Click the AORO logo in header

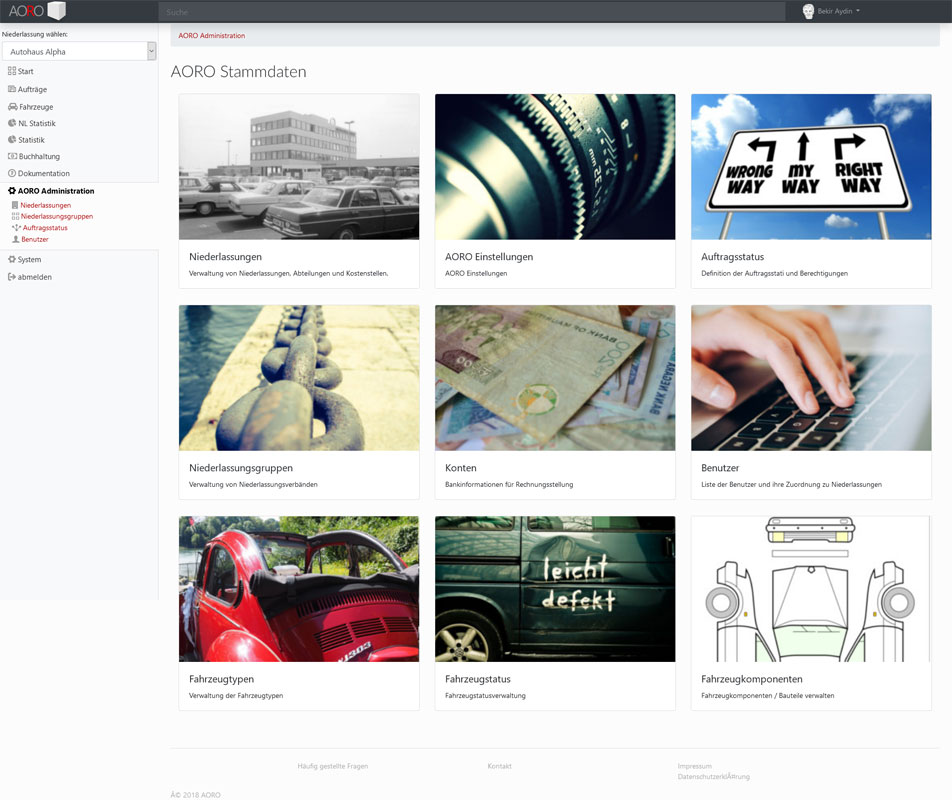[x=37, y=11]
